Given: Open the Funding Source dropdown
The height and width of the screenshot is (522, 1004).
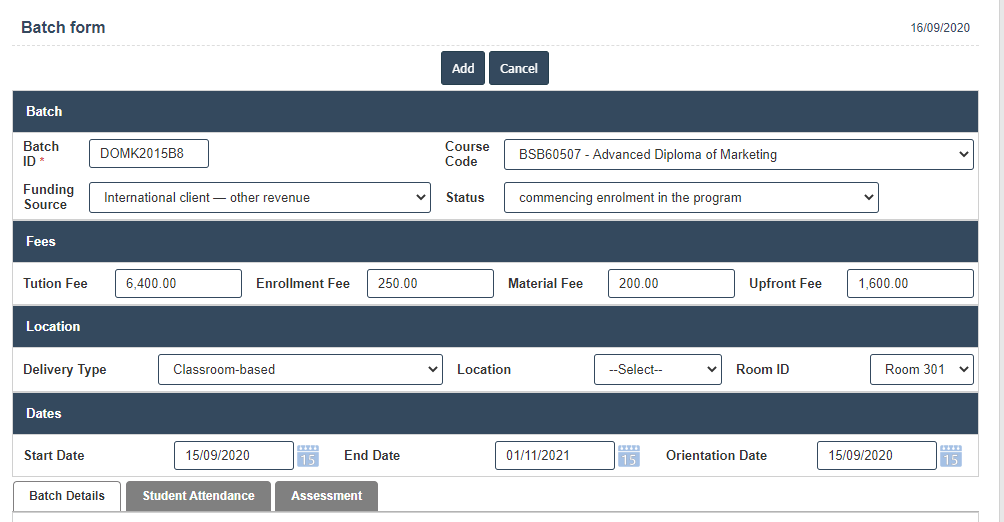Looking at the screenshot, I should click(260, 198).
